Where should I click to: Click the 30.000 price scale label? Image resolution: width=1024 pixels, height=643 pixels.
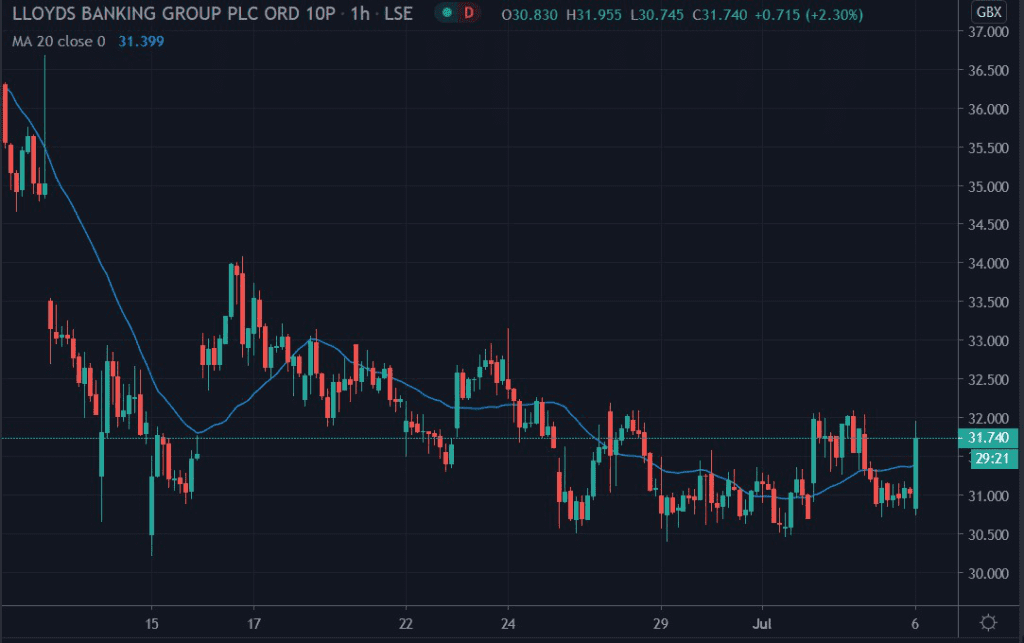point(988,573)
